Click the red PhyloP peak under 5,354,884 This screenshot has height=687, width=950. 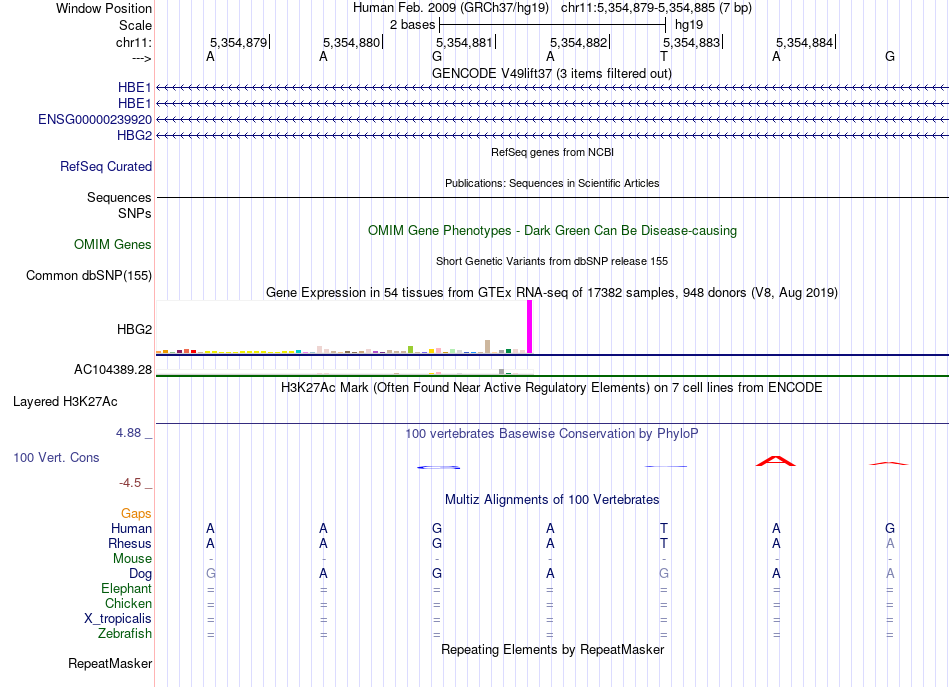click(x=776, y=461)
